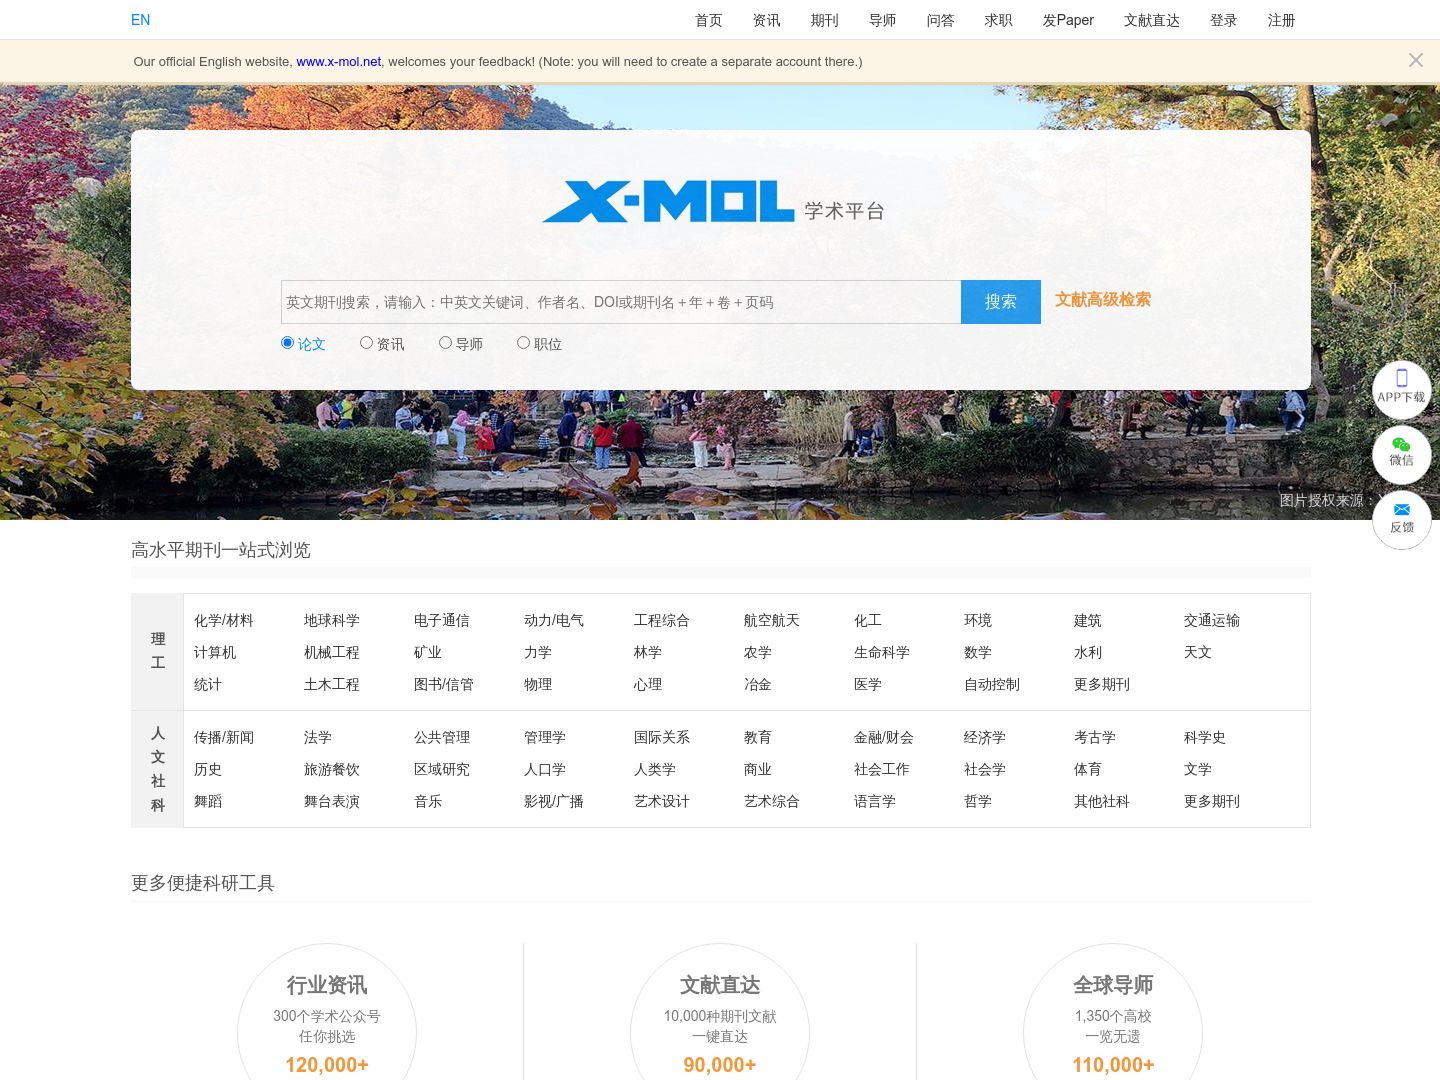Open the 医学 journal category
1440x1080 pixels.
click(x=868, y=684)
